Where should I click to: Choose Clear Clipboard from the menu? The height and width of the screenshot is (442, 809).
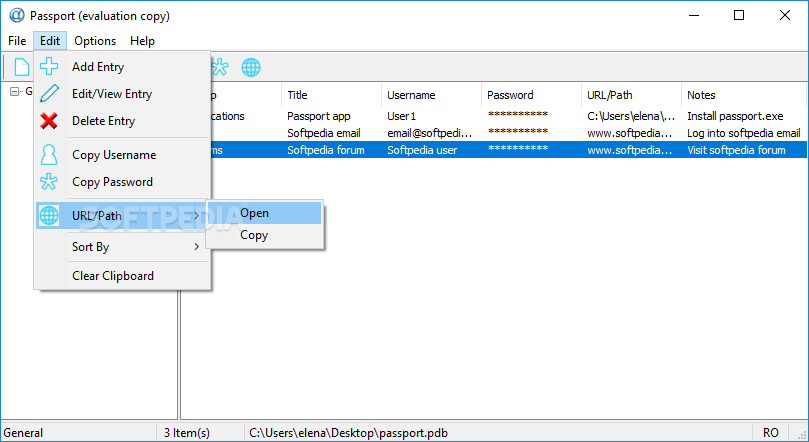pyautogui.click(x=123, y=275)
